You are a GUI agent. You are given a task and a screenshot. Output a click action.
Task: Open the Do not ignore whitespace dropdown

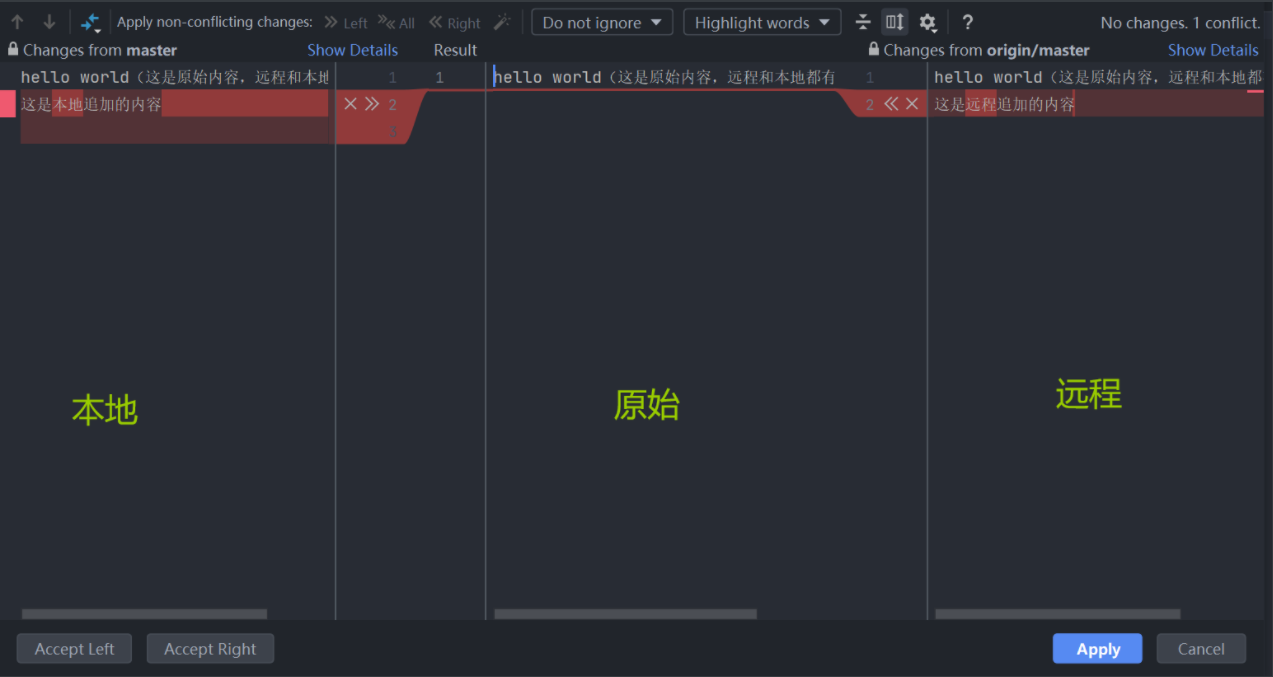(601, 21)
